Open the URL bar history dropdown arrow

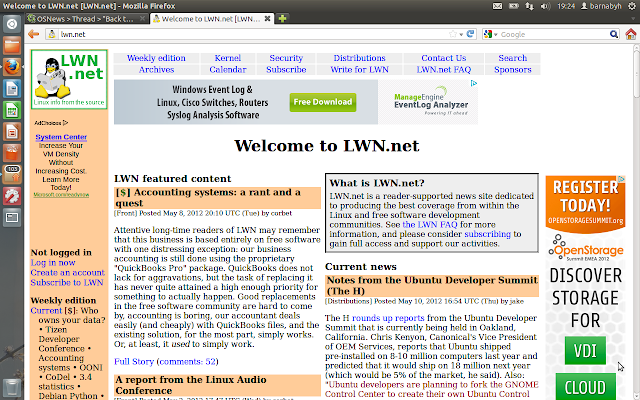click(x=461, y=35)
